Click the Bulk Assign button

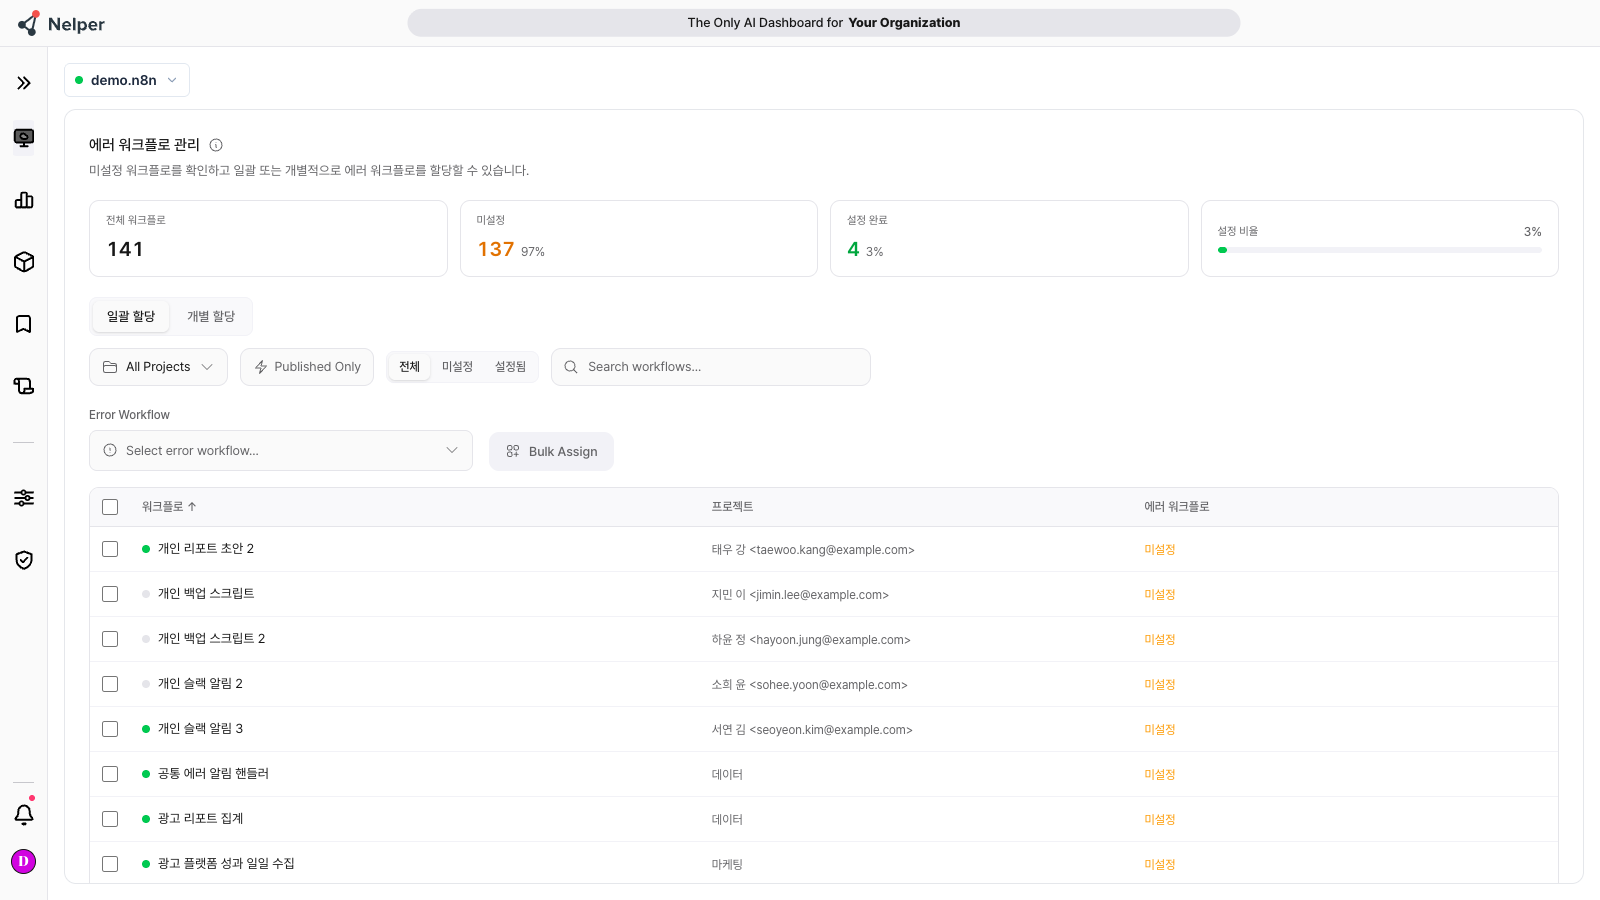click(551, 451)
